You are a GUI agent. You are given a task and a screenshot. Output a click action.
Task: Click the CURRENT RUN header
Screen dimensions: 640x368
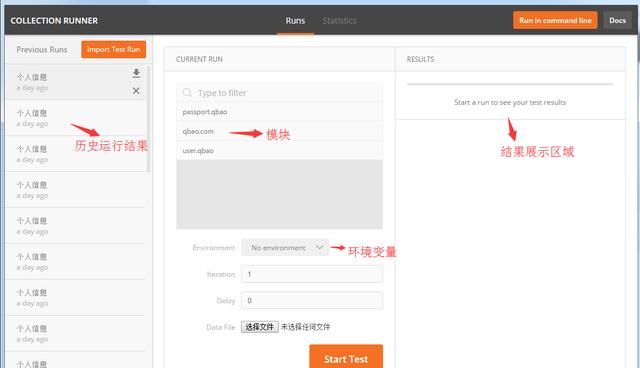click(199, 59)
